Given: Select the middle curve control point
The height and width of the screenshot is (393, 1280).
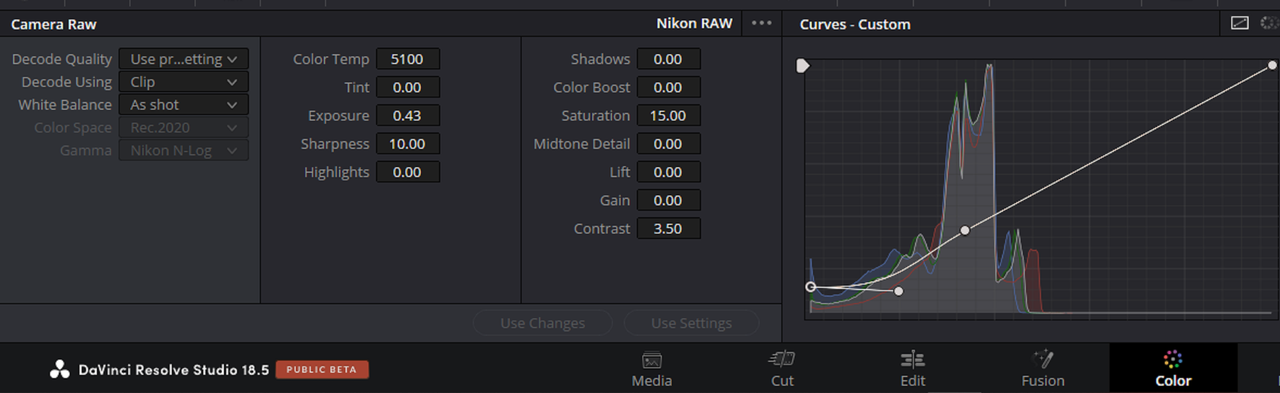Looking at the screenshot, I should [965, 230].
